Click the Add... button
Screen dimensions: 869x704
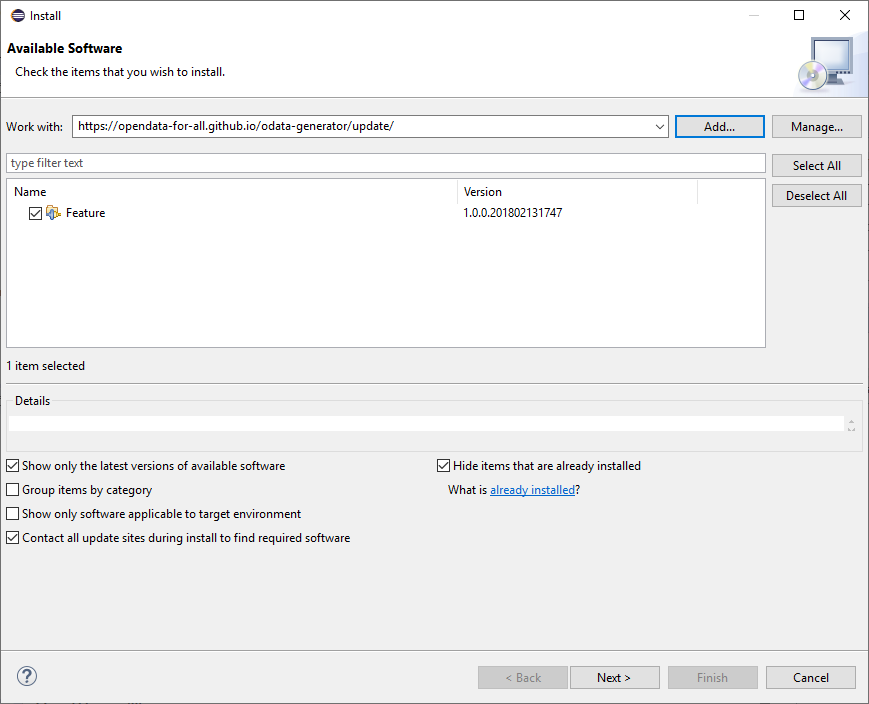tap(719, 127)
